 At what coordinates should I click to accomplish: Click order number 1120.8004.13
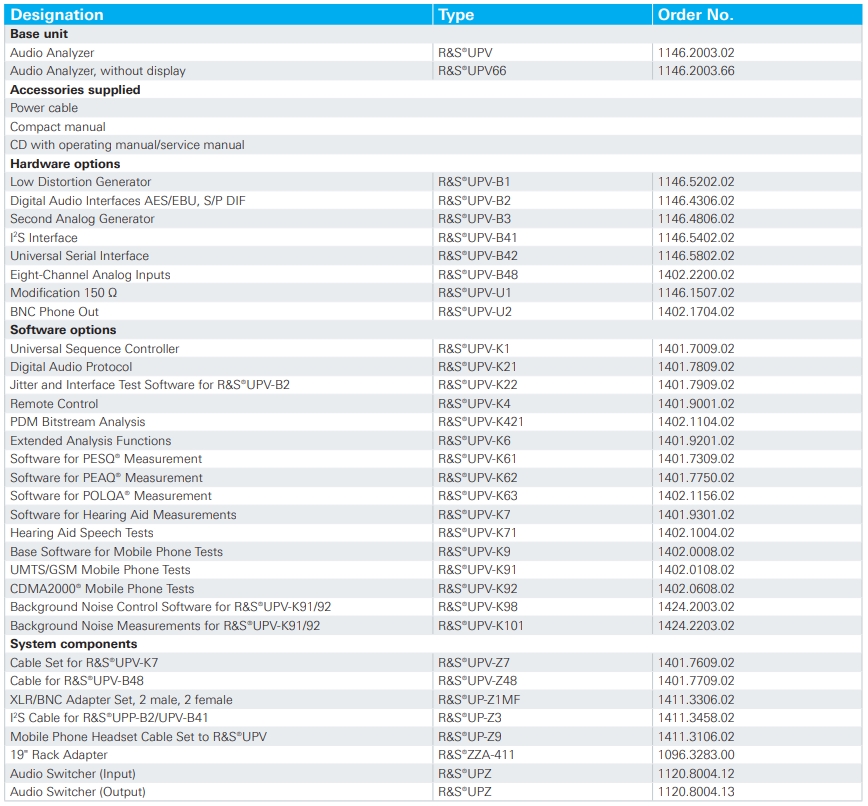click(696, 792)
